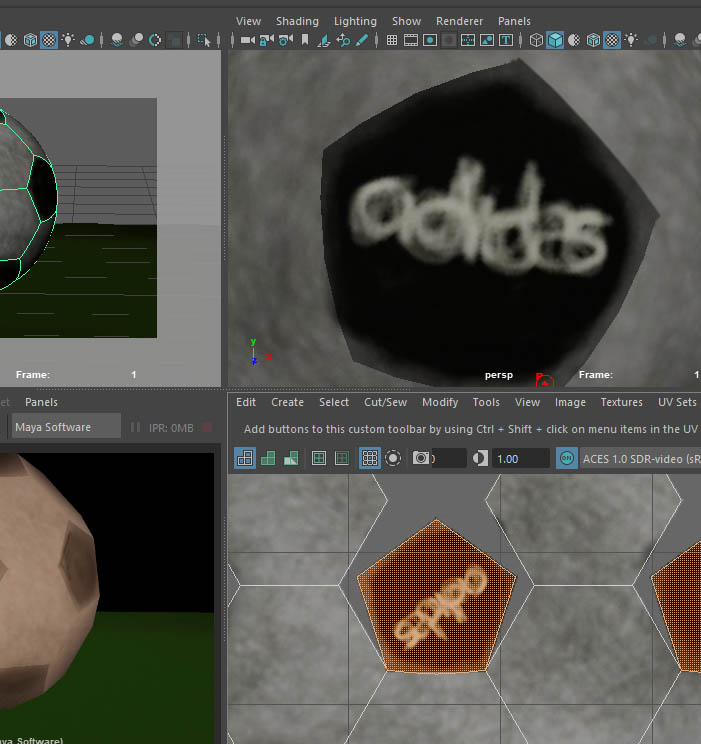Screen dimensions: 701x744
Task: Click the UV Editor pixel snap circle icon
Action: pyautogui.click(x=393, y=458)
